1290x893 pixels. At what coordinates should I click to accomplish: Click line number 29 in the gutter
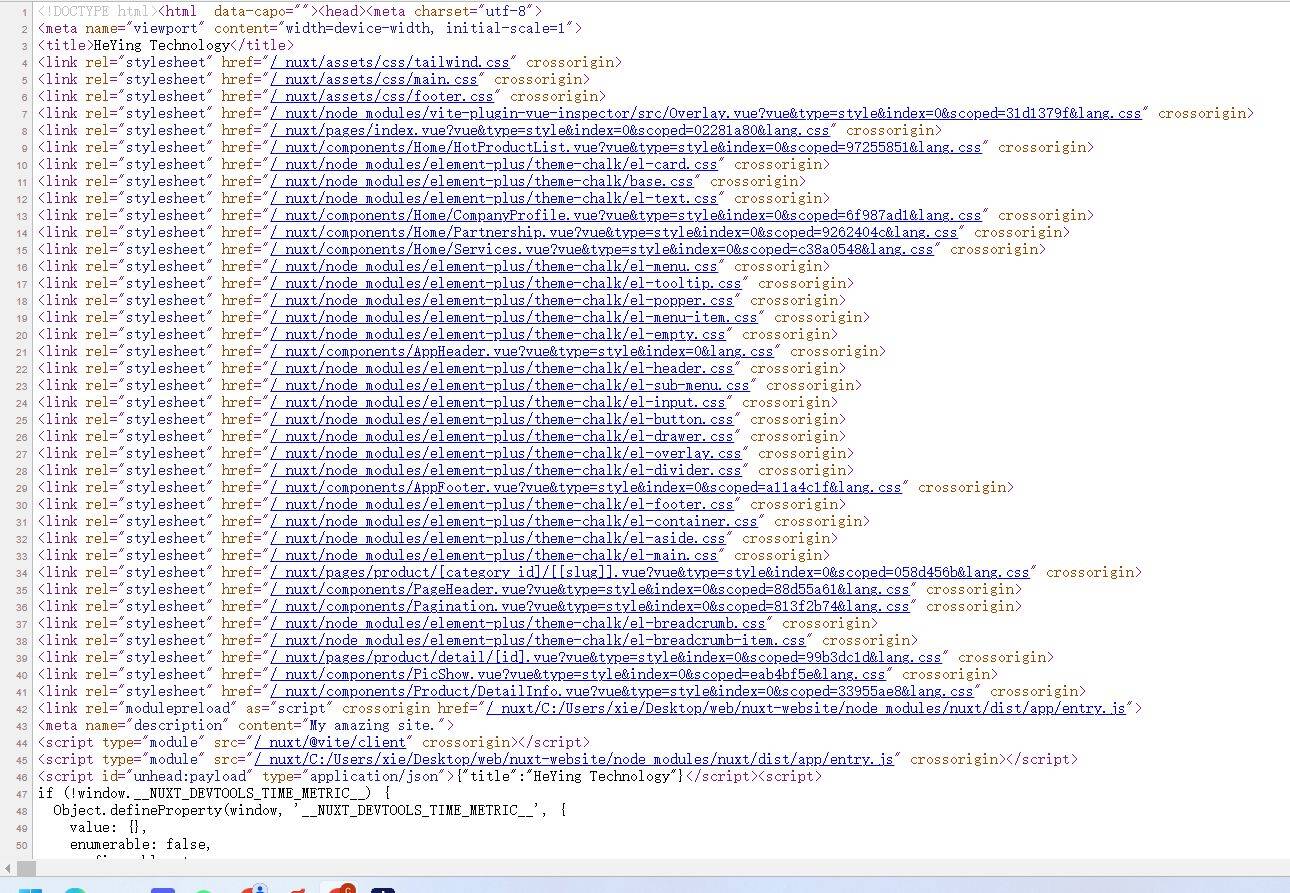point(22,487)
